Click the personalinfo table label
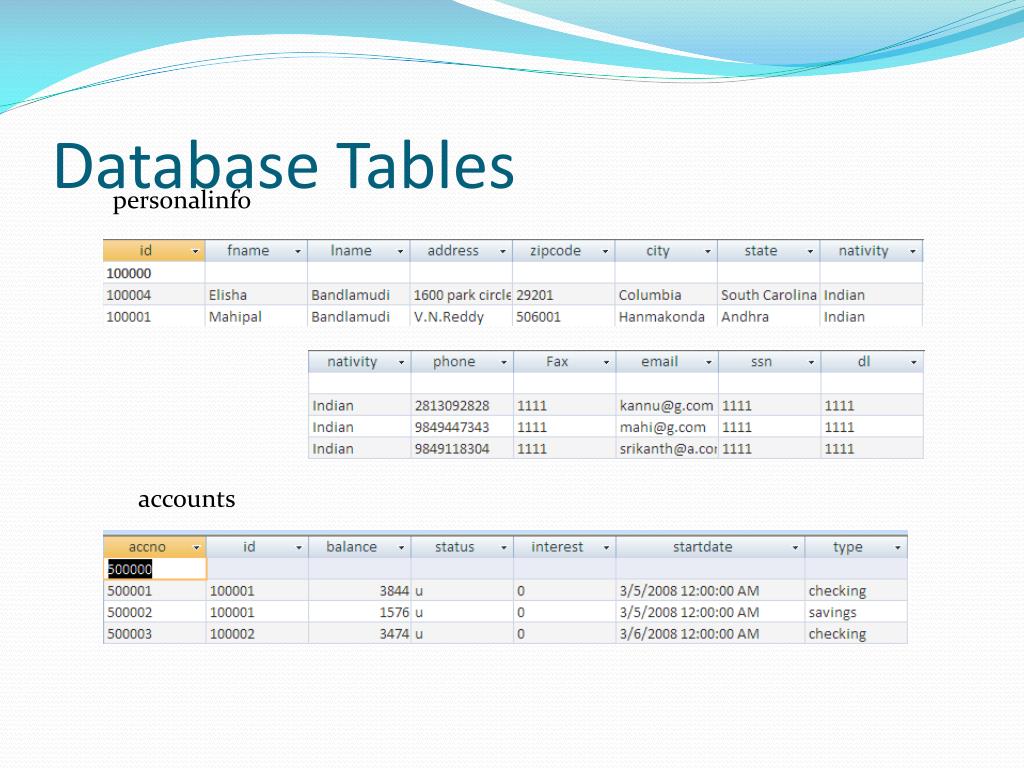1024x768 pixels. coord(182,200)
